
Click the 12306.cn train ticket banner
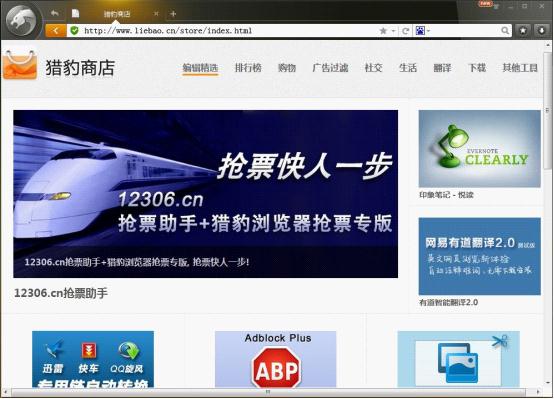point(206,194)
